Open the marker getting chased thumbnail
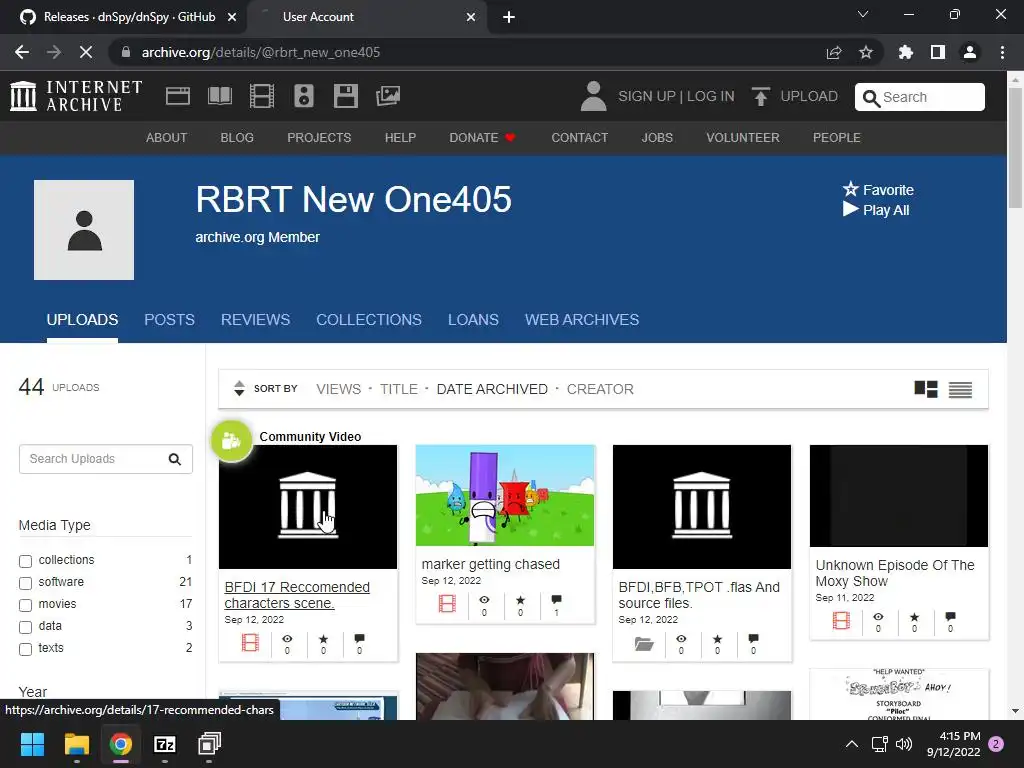1024x768 pixels. 505,496
